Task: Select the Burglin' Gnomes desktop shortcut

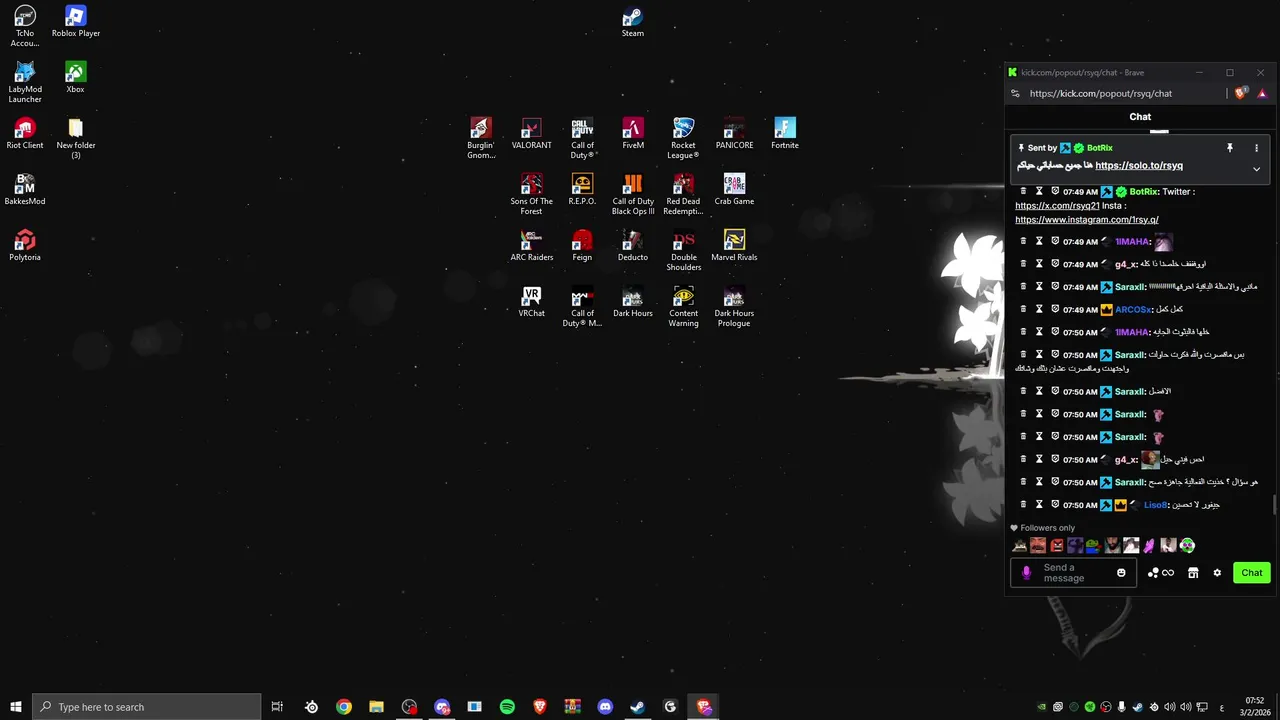Action: click(x=481, y=139)
